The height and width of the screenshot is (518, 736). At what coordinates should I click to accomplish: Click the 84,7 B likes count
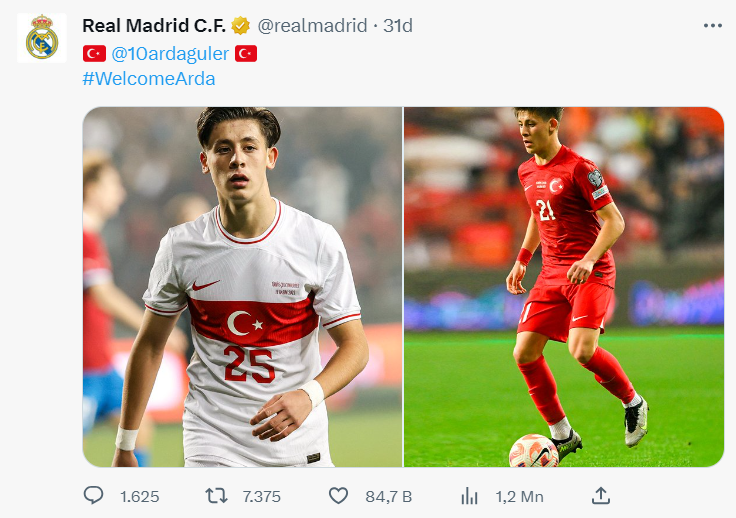pyautogui.click(x=389, y=496)
